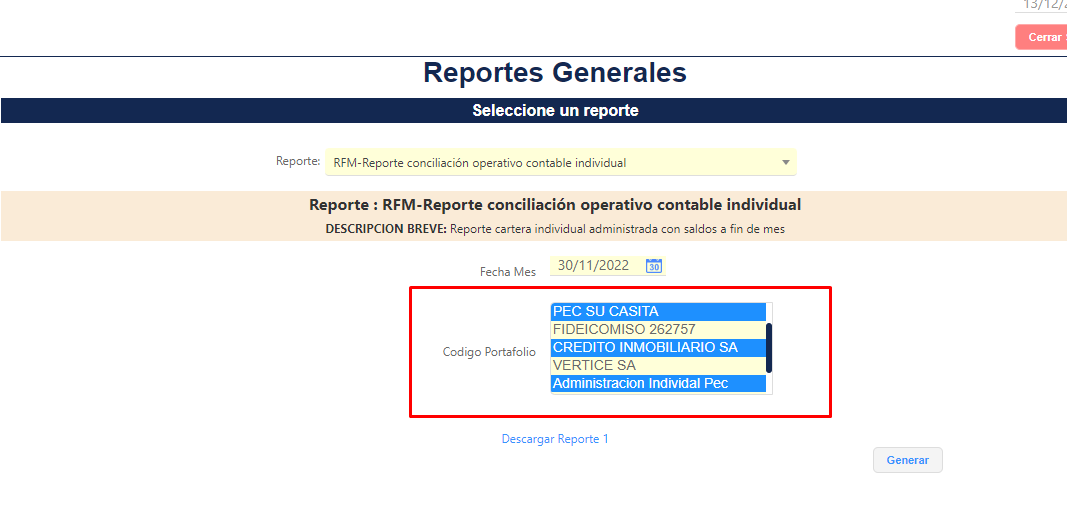
Task: Select CREDITO INMOBILIARIO SA portfolio option
Action: pos(658,347)
